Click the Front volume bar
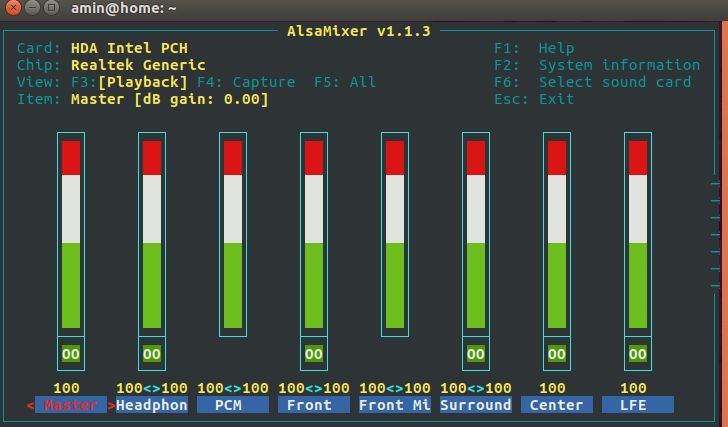Viewport: 728px width, 427px height. (x=314, y=234)
